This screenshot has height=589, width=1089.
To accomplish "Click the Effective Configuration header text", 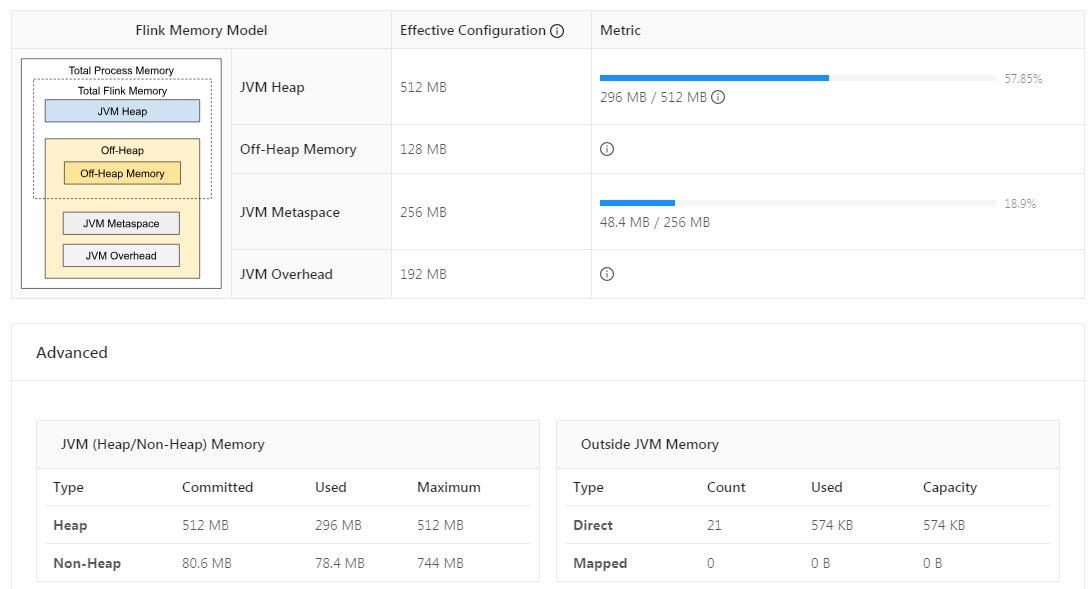I will click(473, 31).
